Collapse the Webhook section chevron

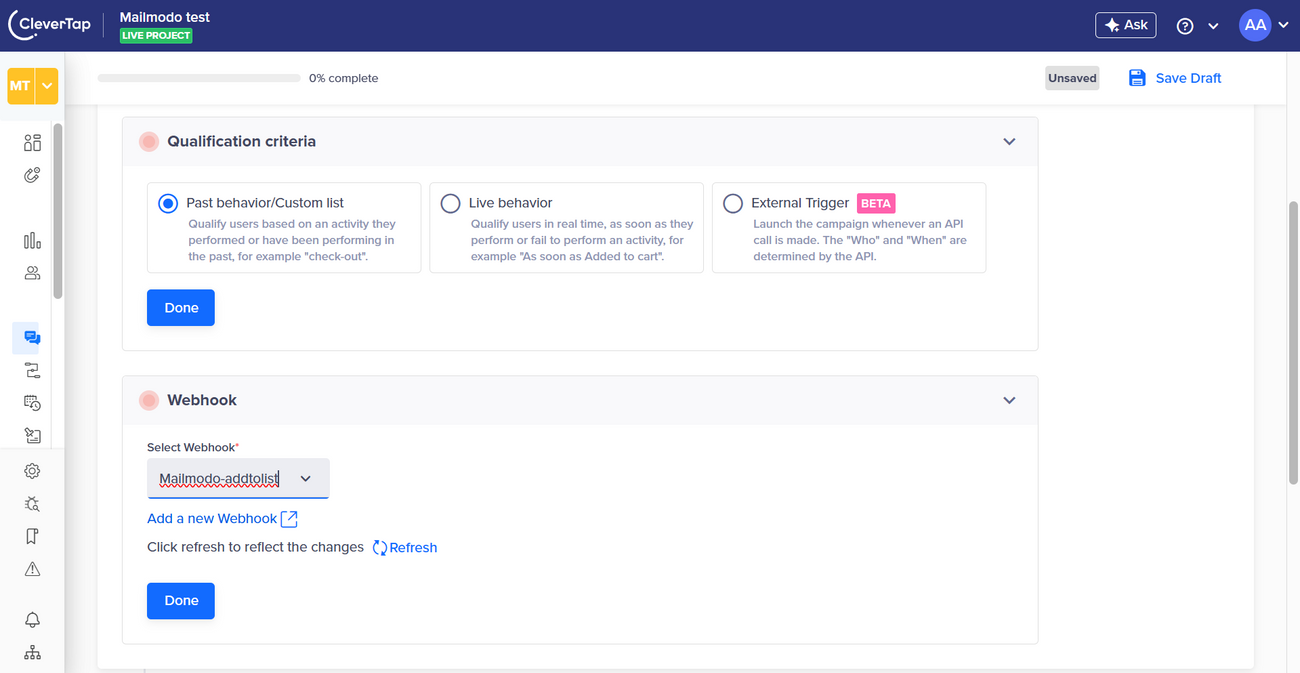click(x=1009, y=400)
